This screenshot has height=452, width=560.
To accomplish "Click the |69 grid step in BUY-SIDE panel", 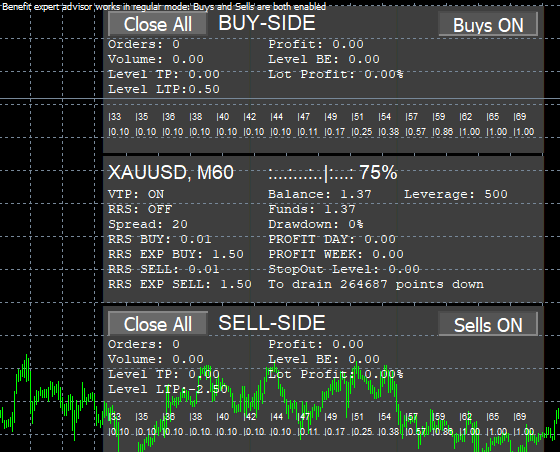I will click(520, 117).
